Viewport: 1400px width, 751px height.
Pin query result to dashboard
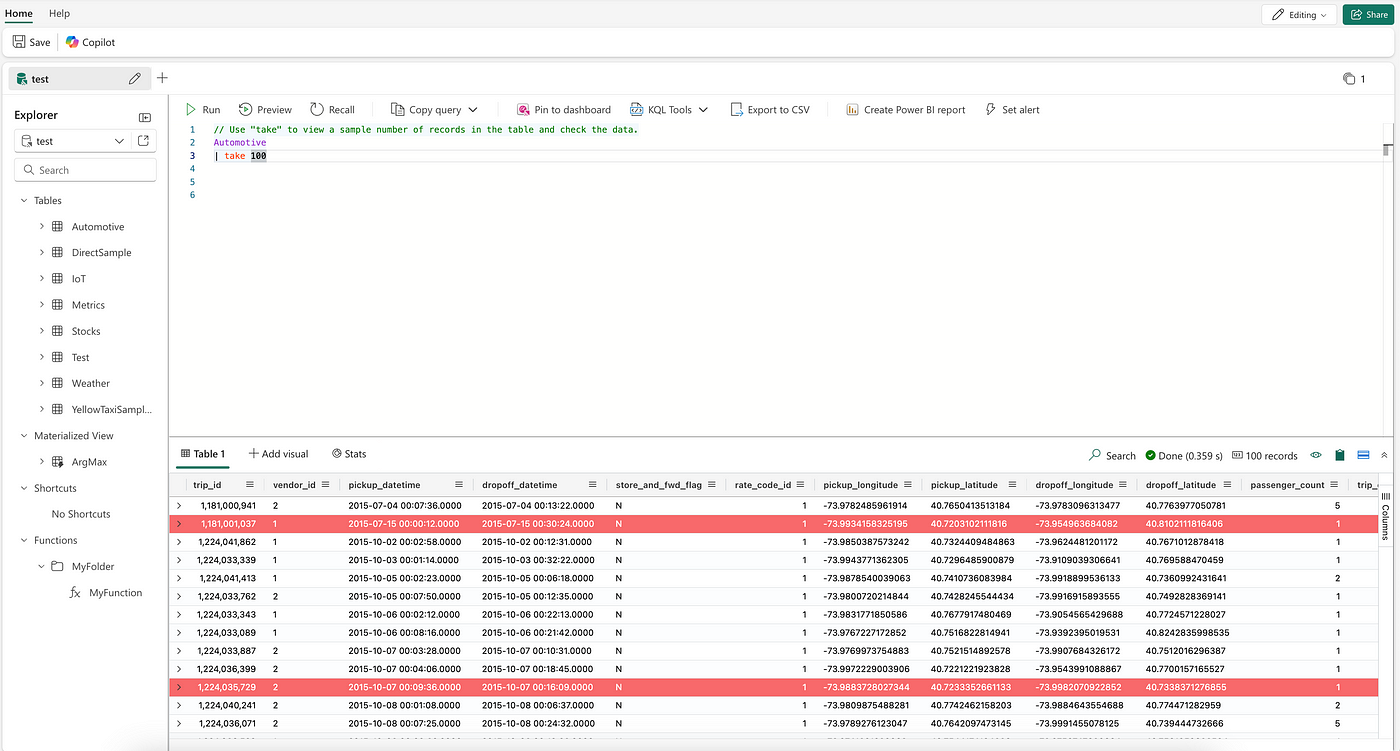564,110
